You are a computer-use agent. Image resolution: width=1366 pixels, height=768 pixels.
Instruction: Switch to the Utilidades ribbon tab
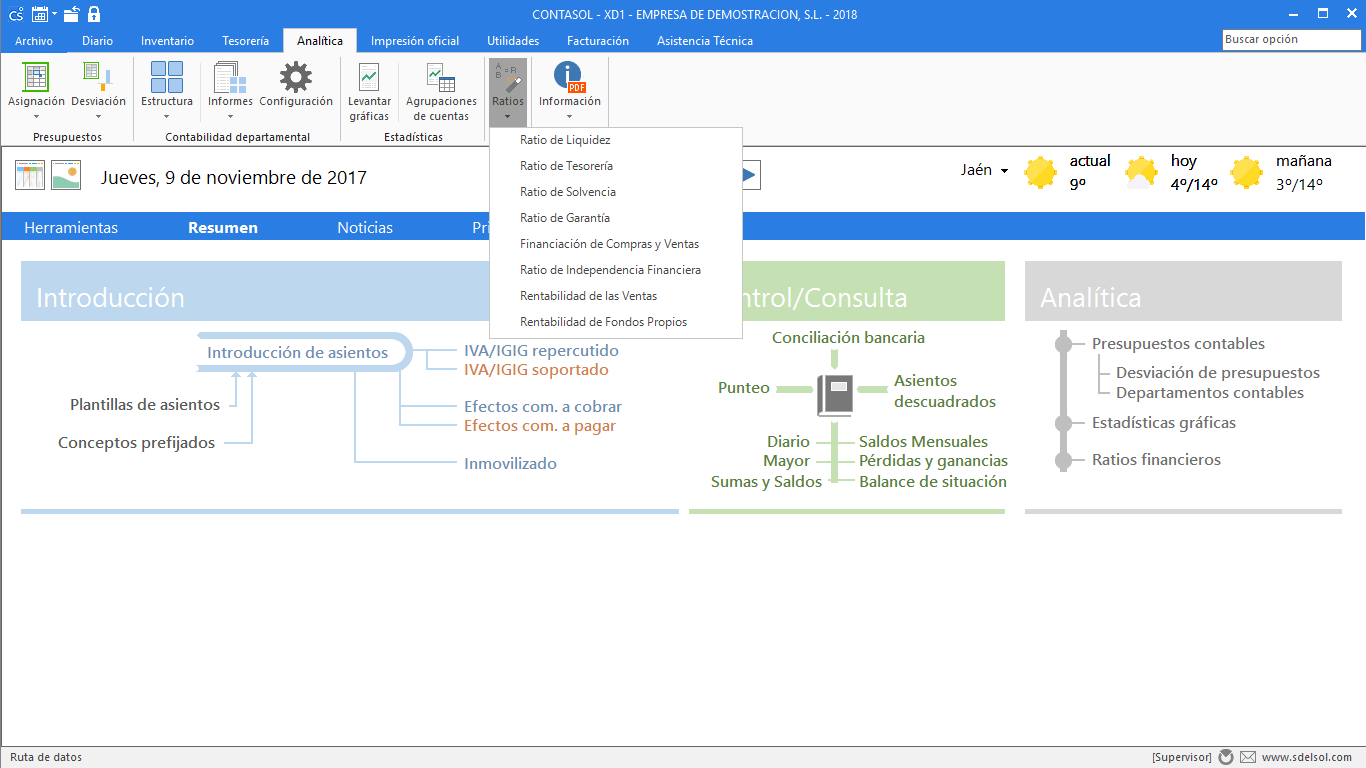[513, 41]
